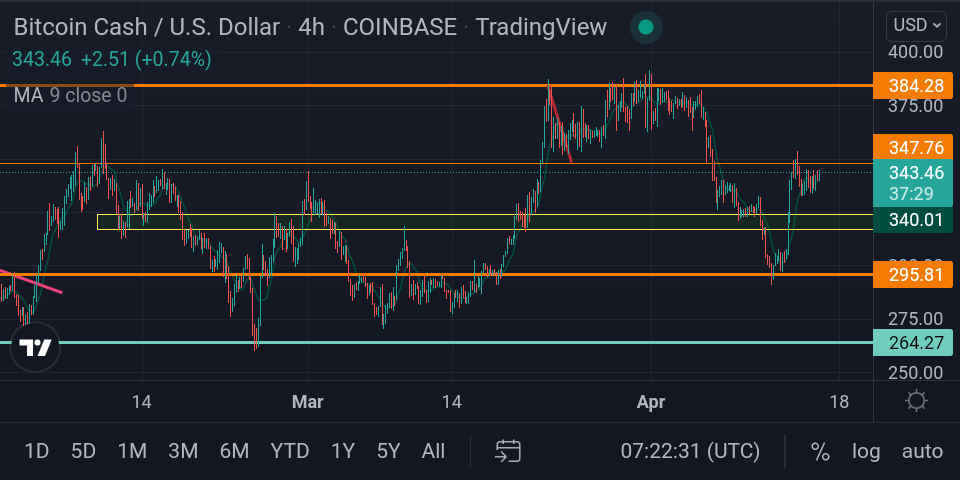Click the 343.46 +2.51 (+0.74%) quote

[x=112, y=59]
